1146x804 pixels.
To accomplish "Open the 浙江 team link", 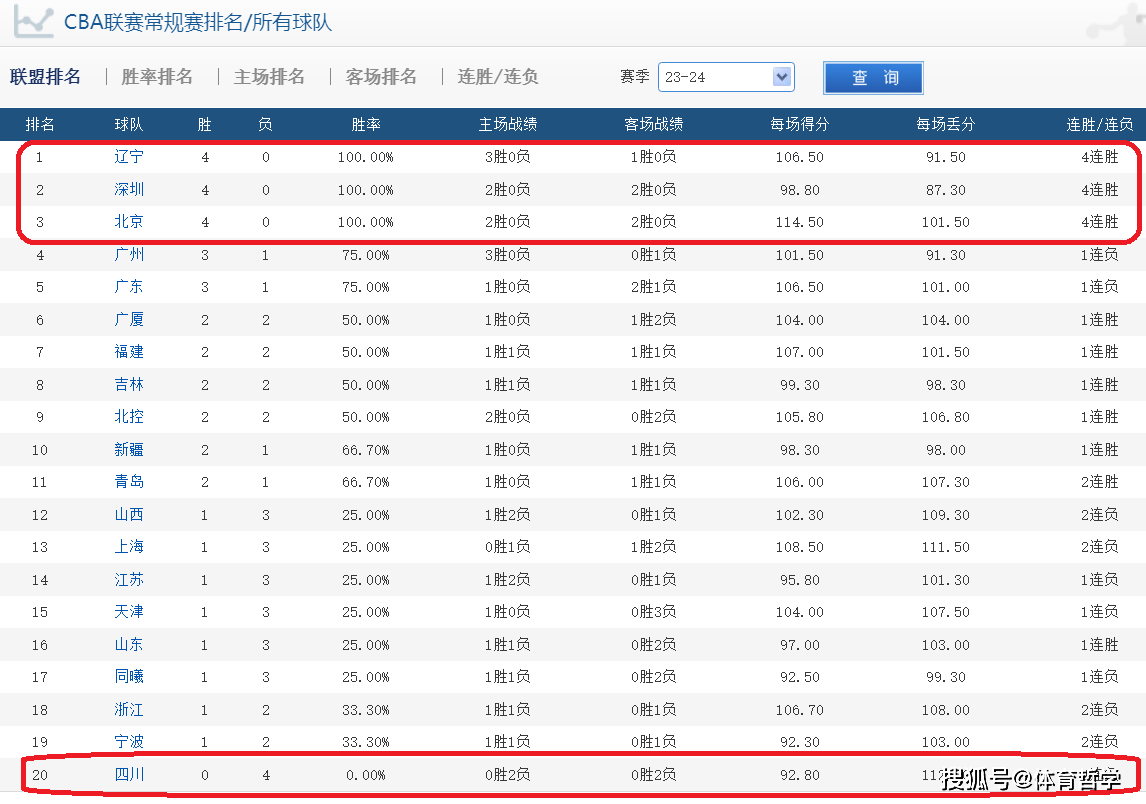I will coord(129,710).
